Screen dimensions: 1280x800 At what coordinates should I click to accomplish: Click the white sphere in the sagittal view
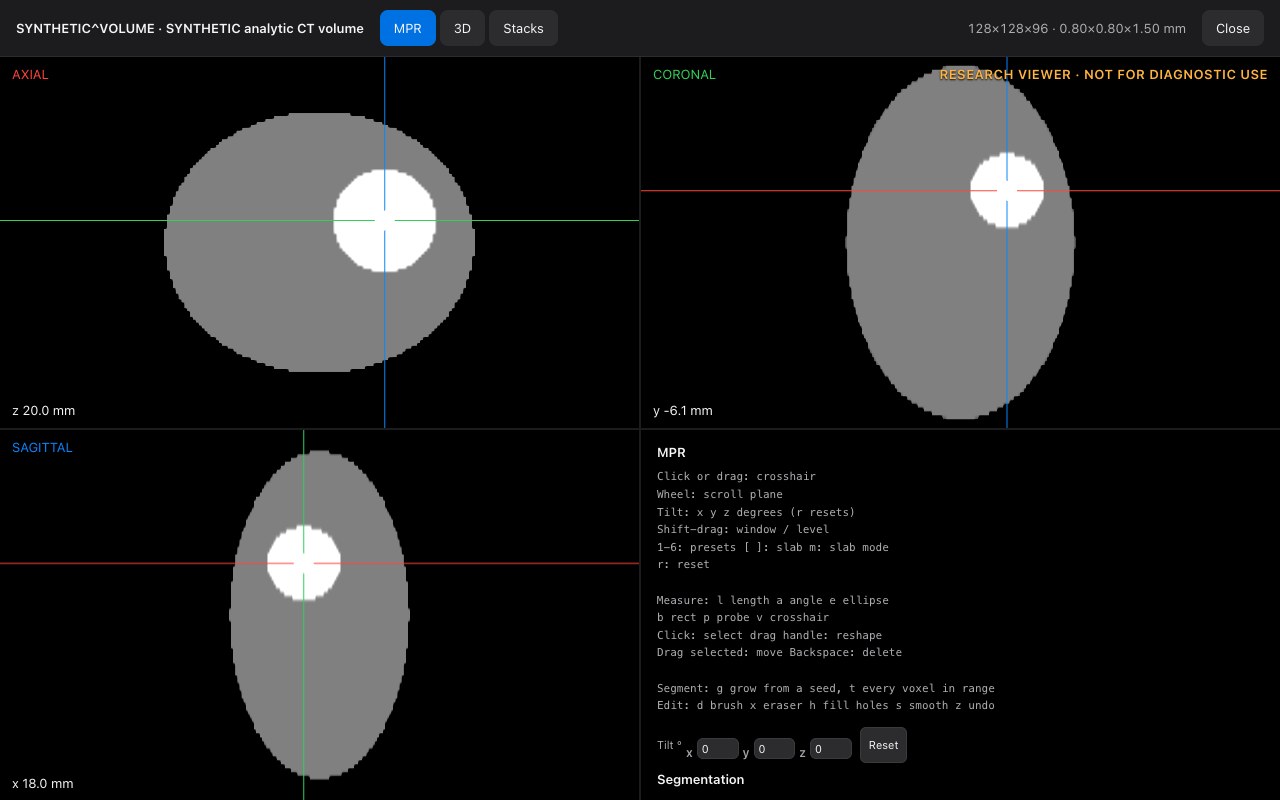pos(304,563)
